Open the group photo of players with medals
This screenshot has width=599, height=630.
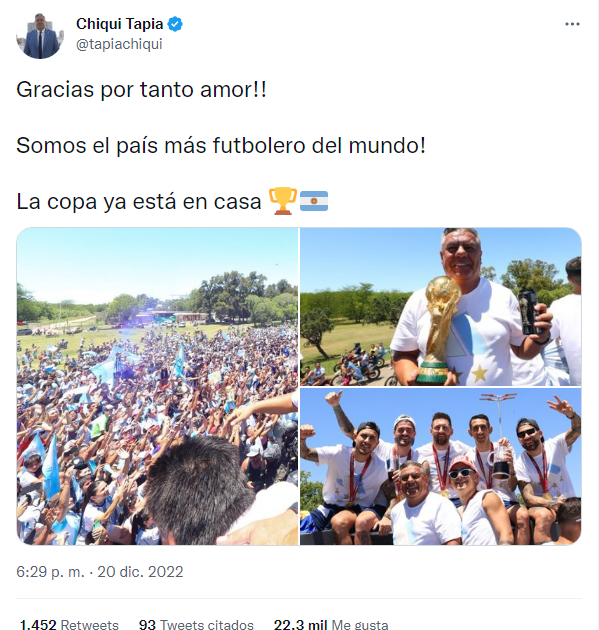(x=441, y=466)
